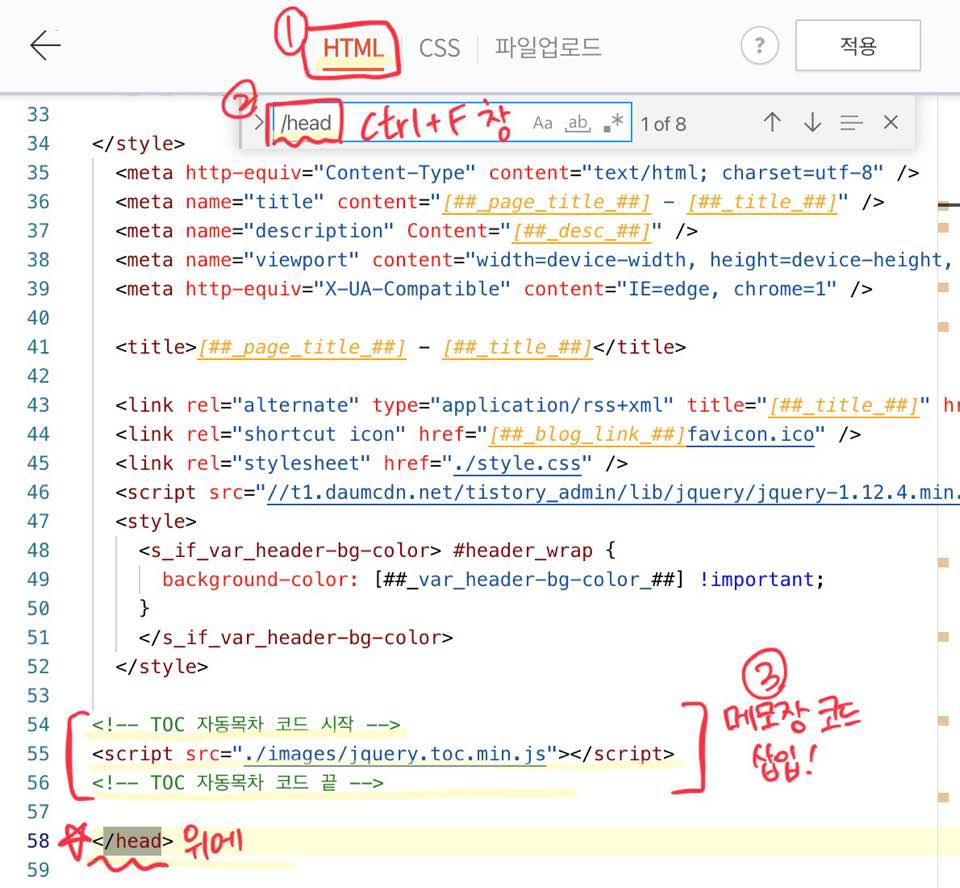Click the #header_wrap selector on line 48
Image resolution: width=960 pixels, height=888 pixels.
click(523, 551)
